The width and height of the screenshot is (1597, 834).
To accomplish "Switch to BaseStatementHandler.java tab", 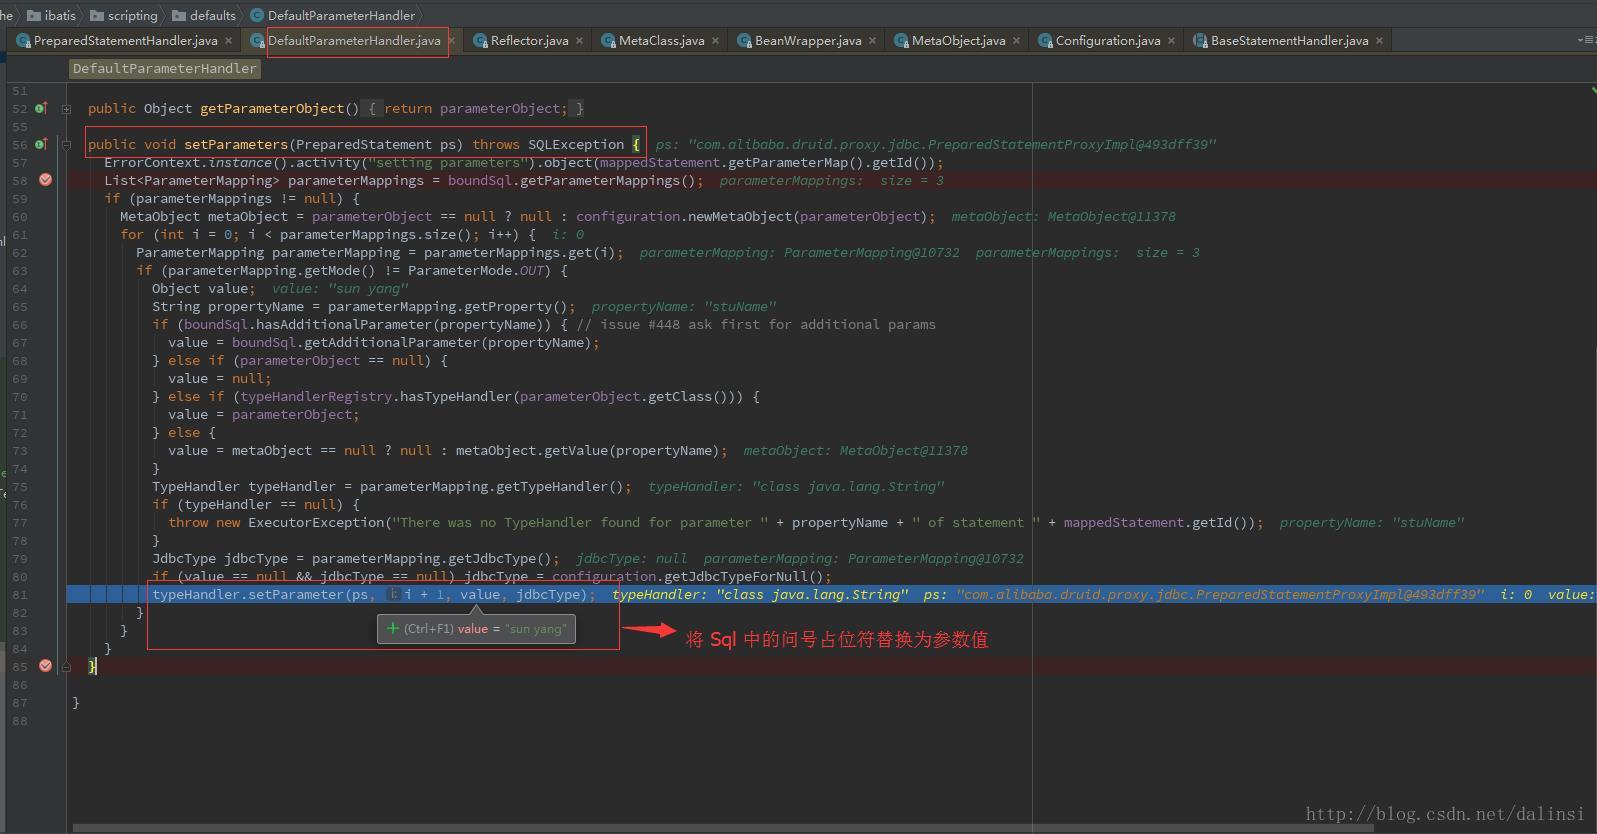I will [x=1289, y=41].
